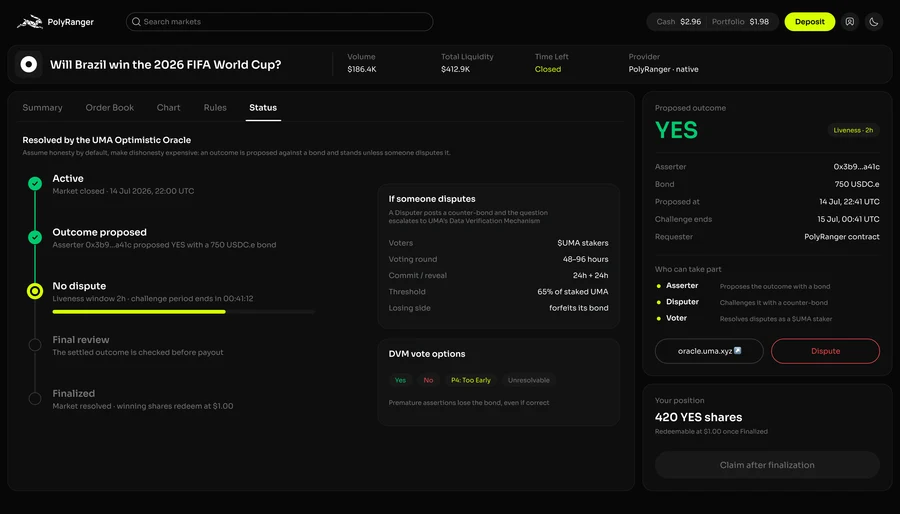Open the Rules tab

tap(215, 107)
